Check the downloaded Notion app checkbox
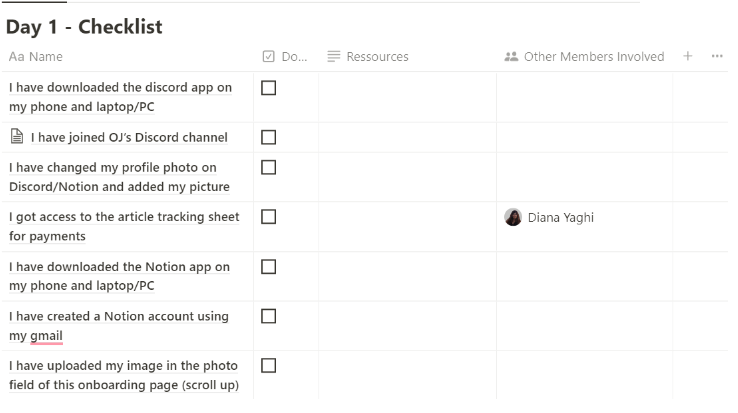The image size is (738, 413). pos(268,266)
